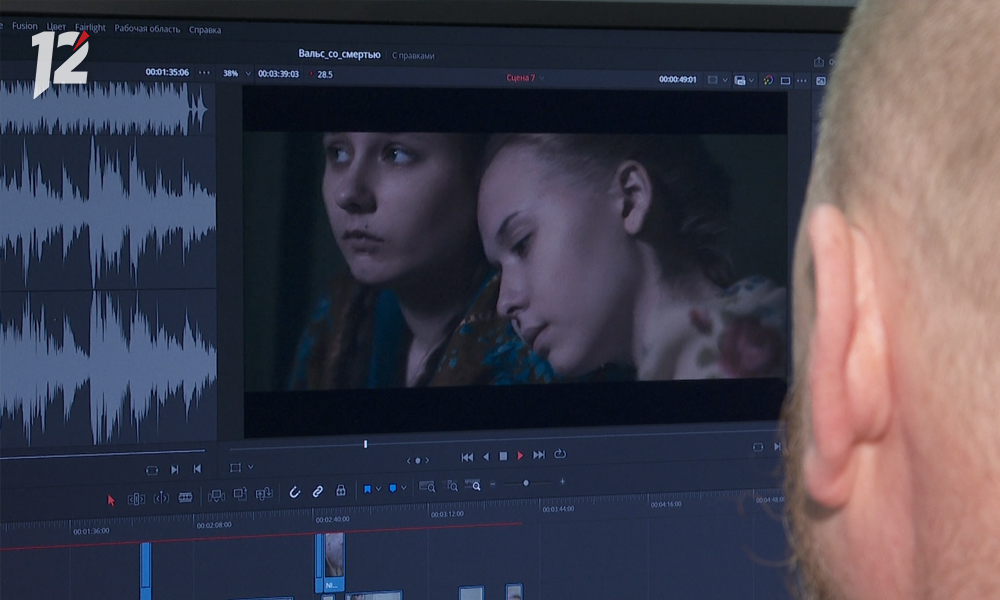The image size is (1000, 600).
Task: Zoom in timeline with plus button
Action: point(562,481)
